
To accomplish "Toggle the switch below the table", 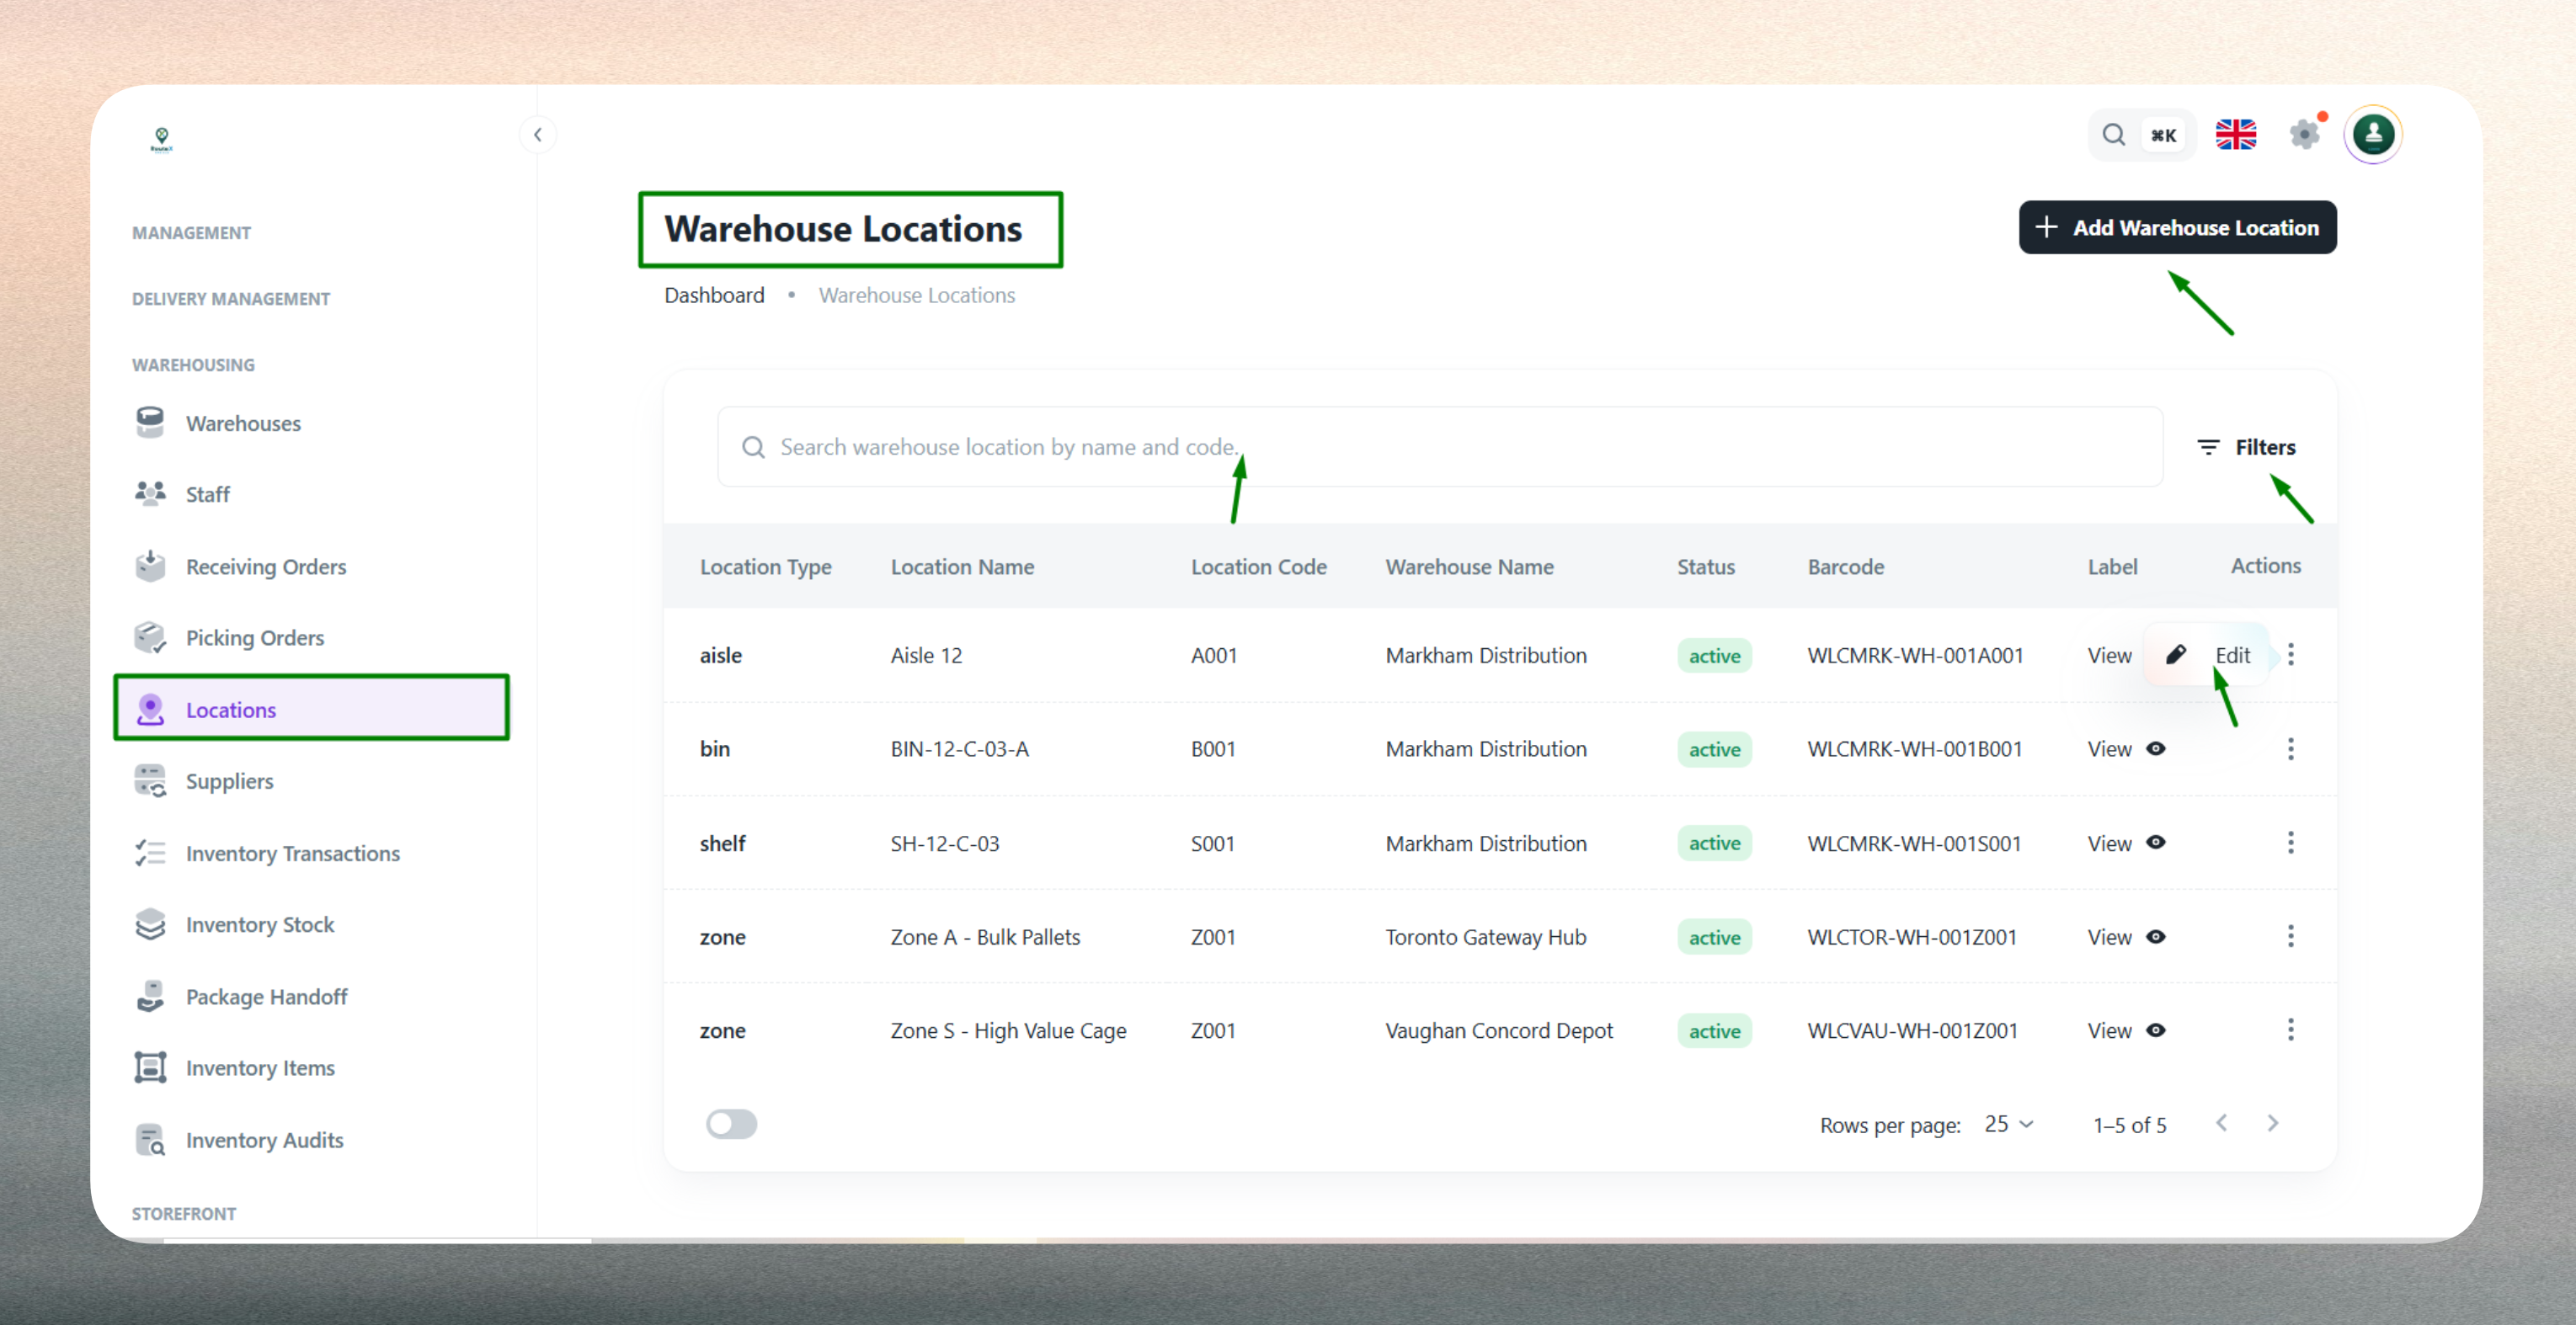I will click(732, 1124).
